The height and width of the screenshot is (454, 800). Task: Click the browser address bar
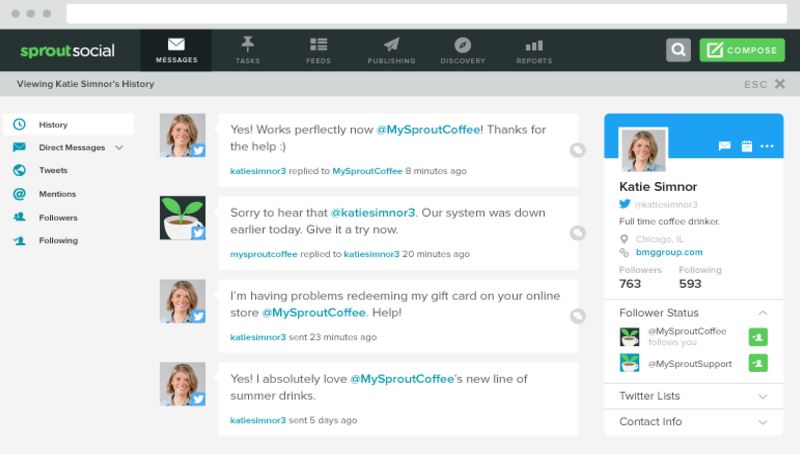(427, 14)
